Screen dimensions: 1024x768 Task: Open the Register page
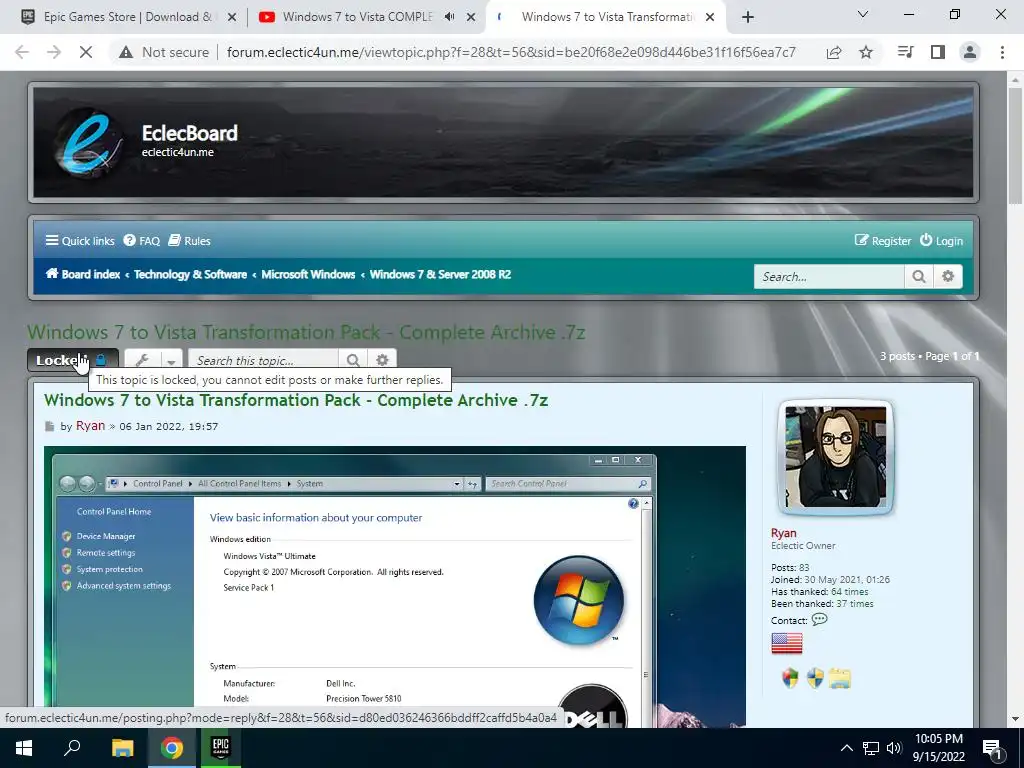coord(883,241)
